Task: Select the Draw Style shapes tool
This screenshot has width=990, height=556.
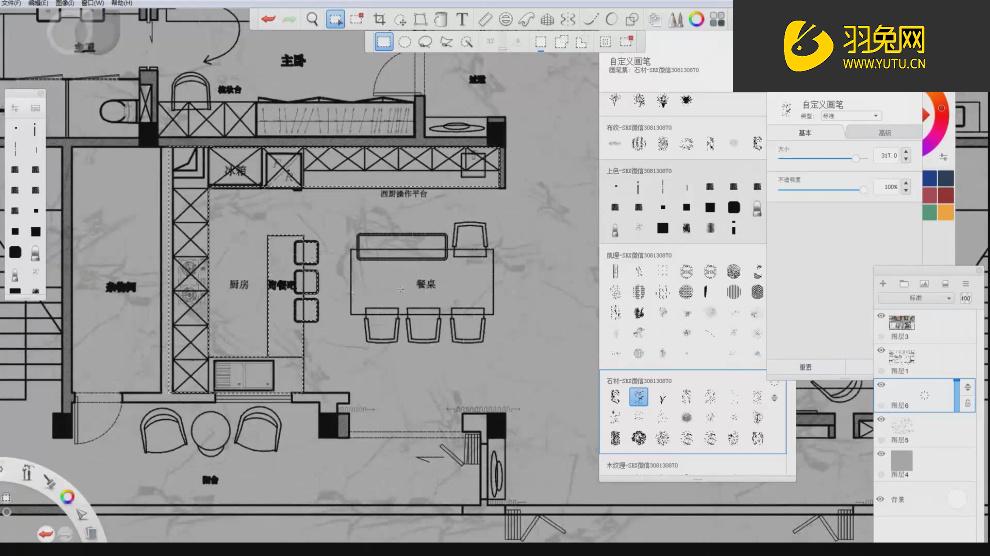Action: tap(632, 20)
